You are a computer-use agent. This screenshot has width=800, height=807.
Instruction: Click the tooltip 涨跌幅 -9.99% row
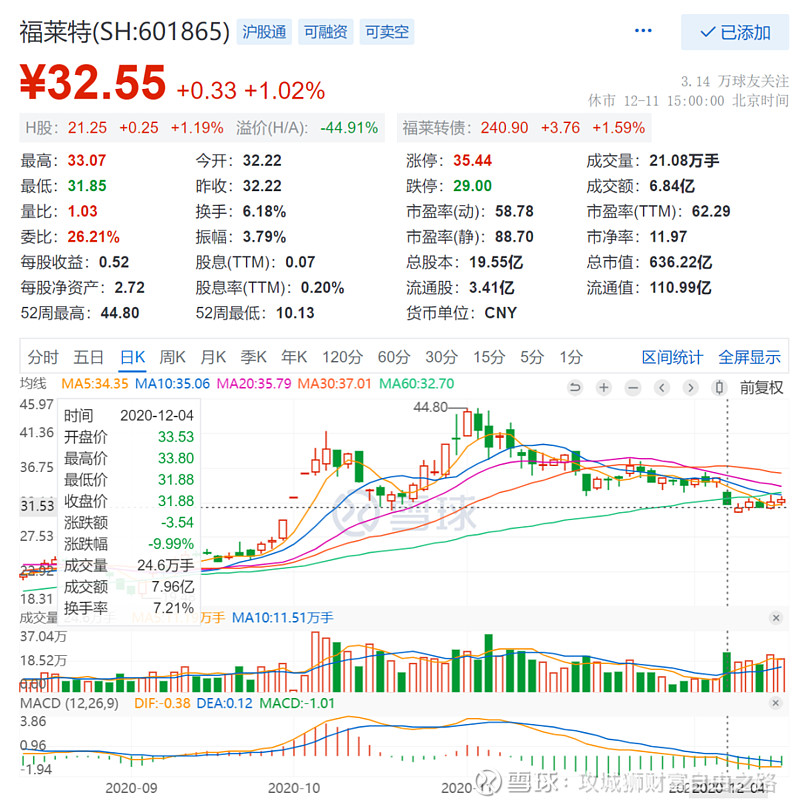point(129,543)
